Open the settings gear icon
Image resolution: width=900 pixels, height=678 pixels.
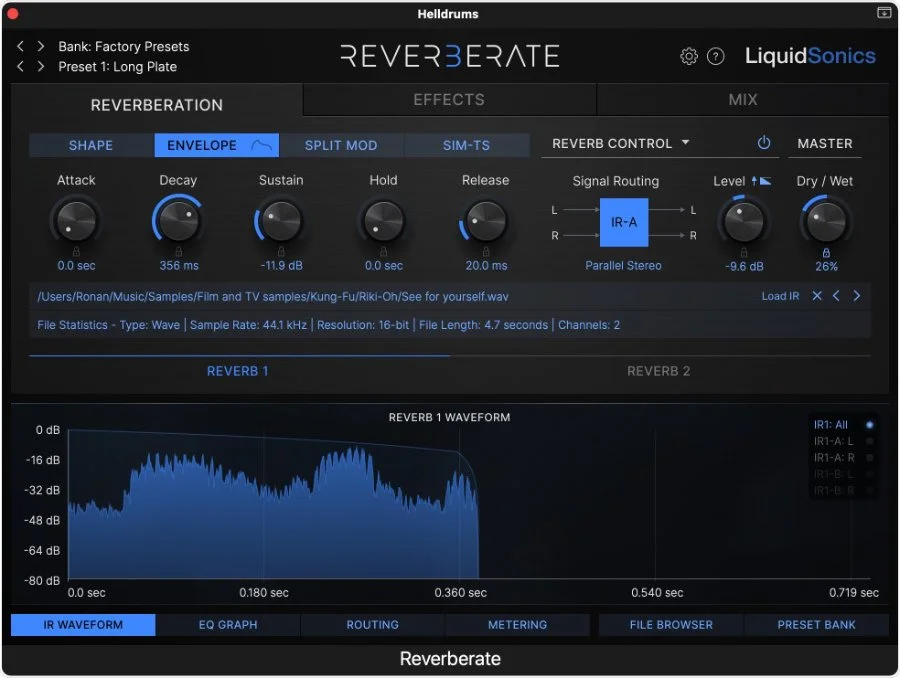tap(689, 56)
